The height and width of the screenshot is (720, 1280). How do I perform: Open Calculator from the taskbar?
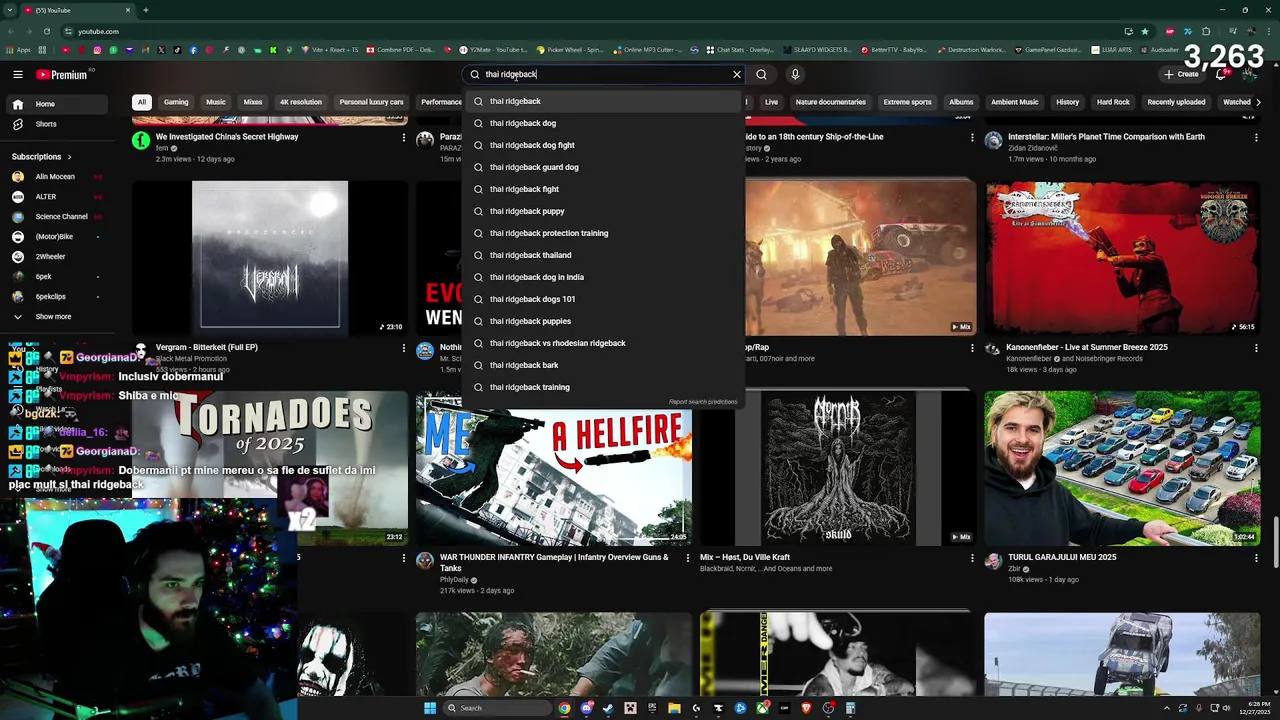(x=850, y=708)
